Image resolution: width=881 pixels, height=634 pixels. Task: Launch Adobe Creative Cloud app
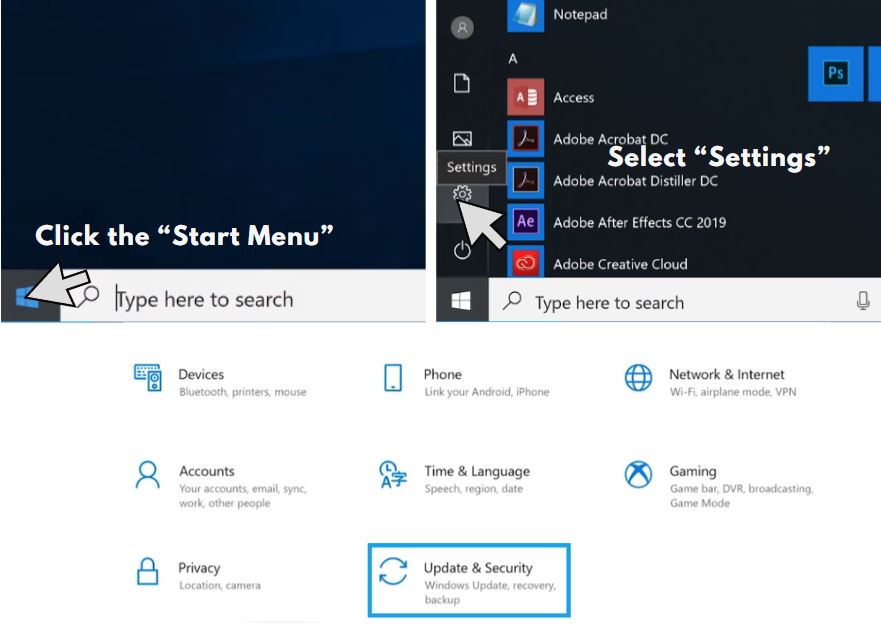pos(597,263)
